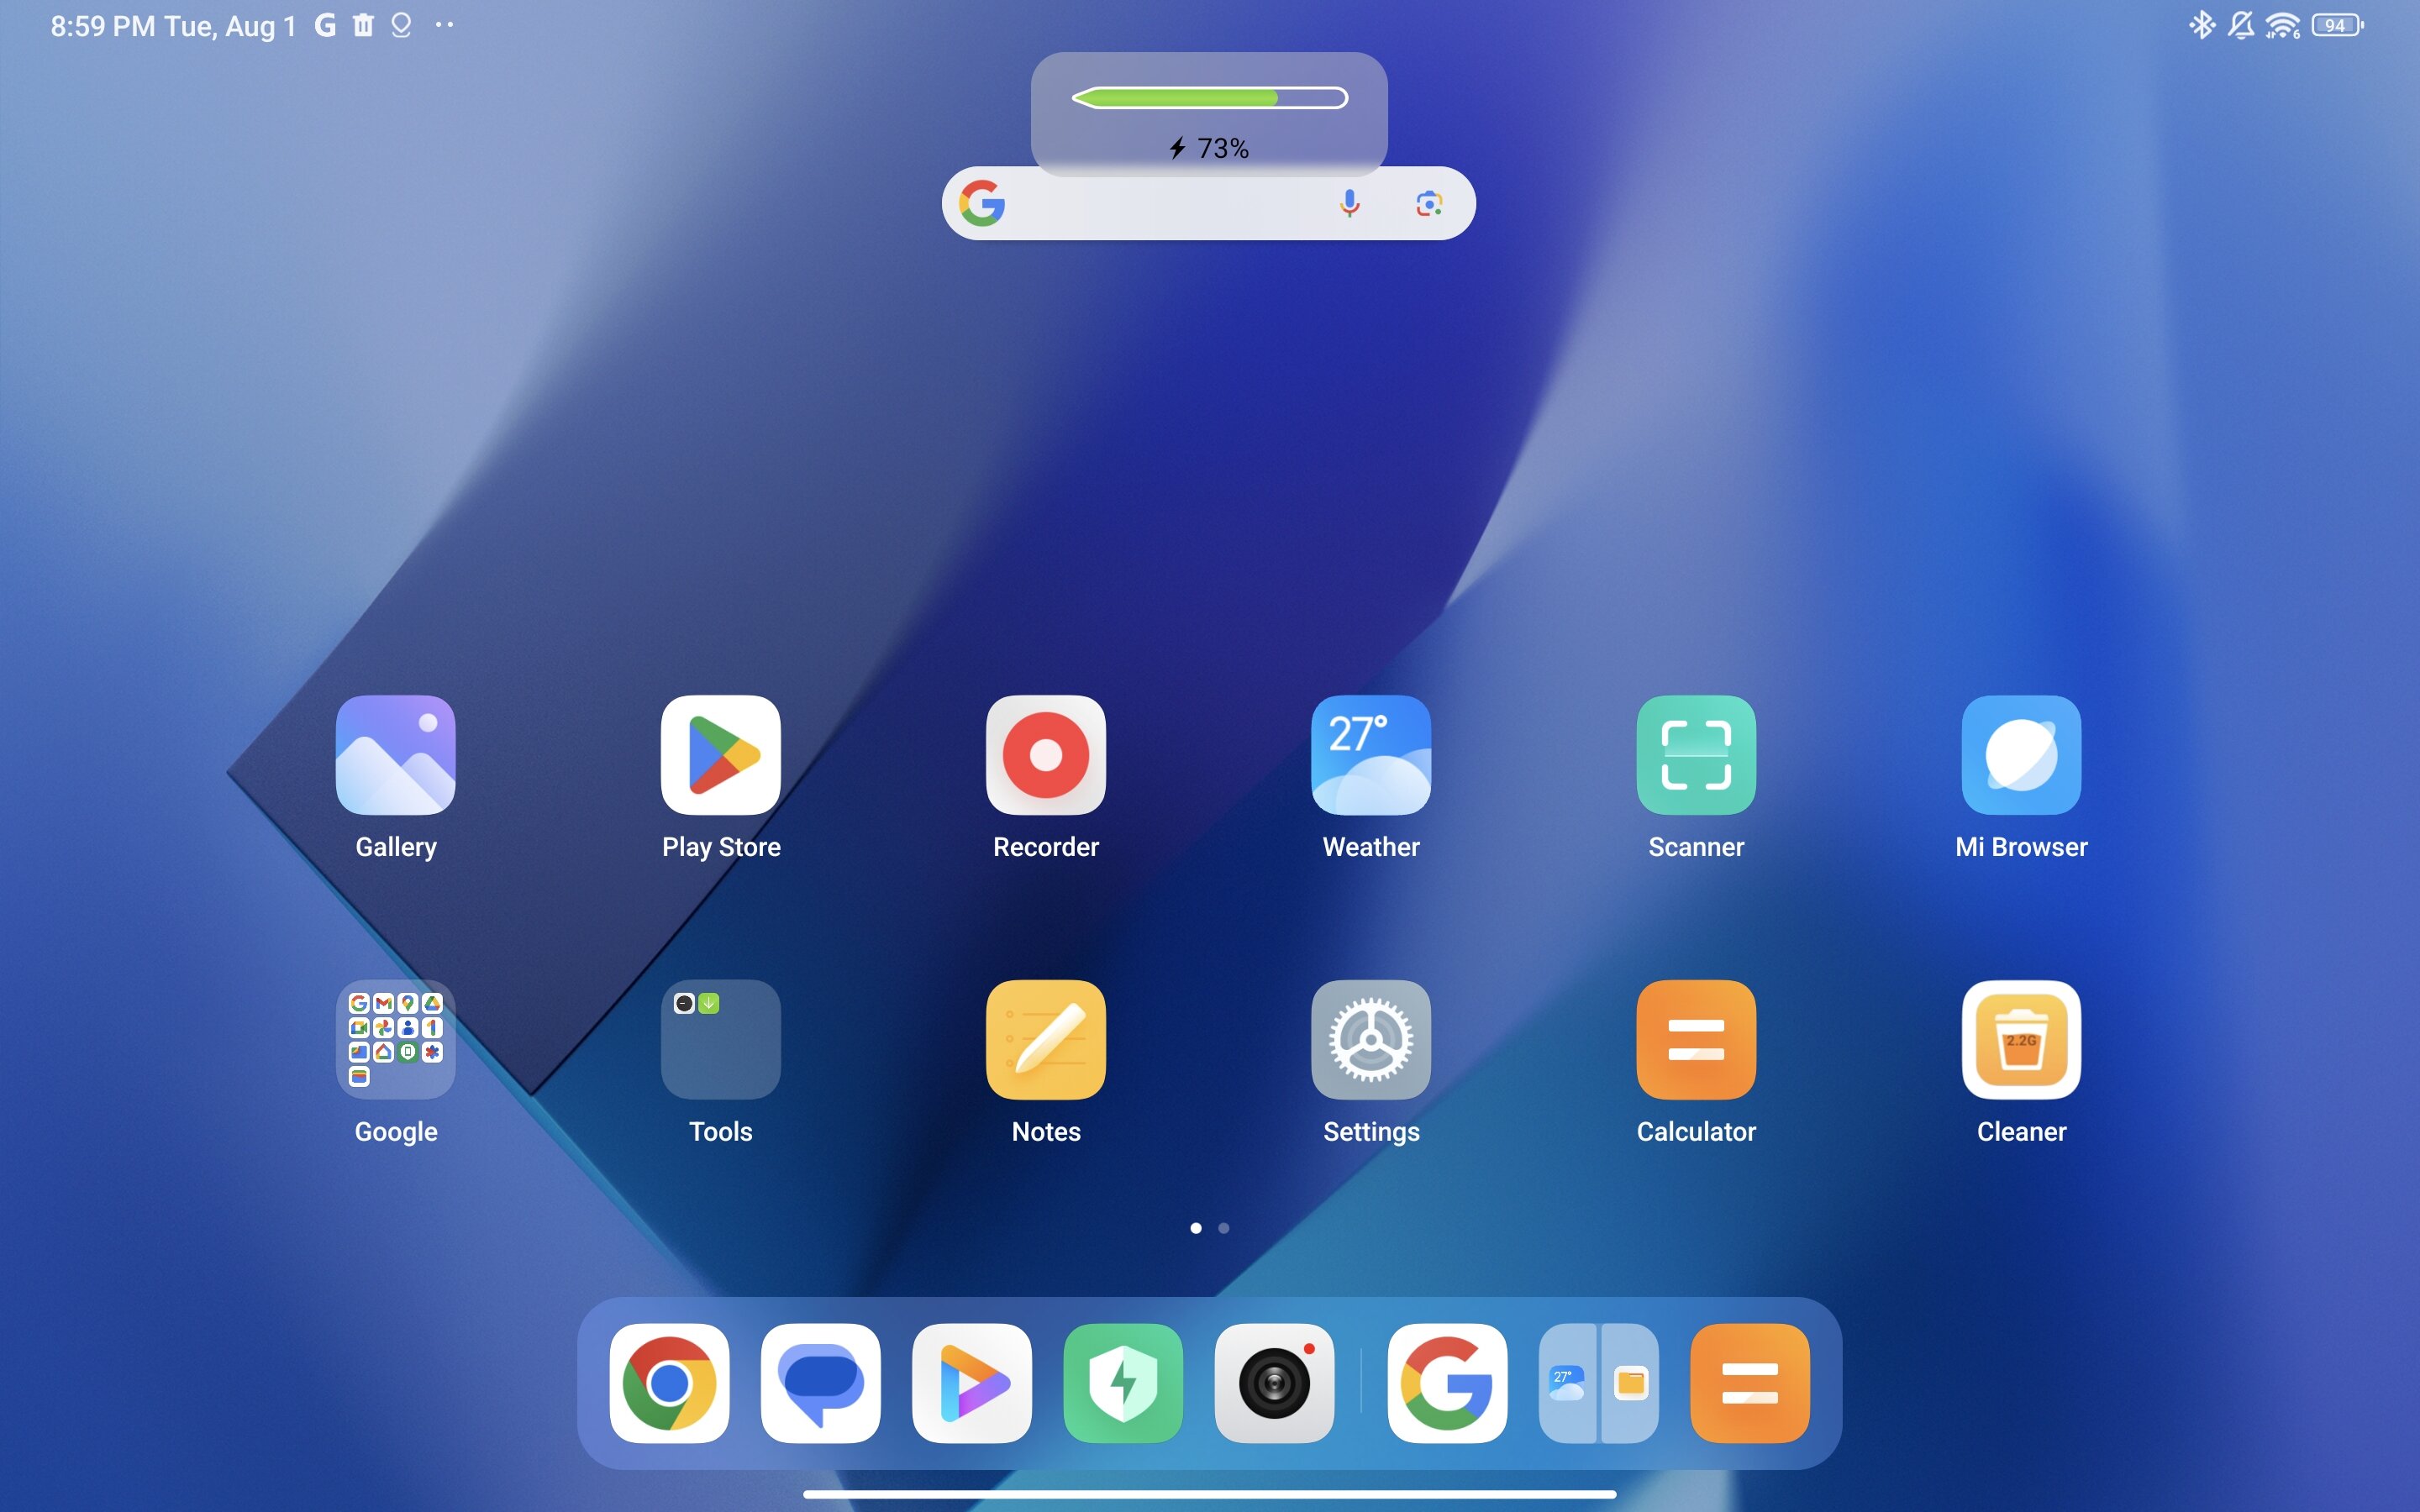Swipe to the second home screen dot
The image size is (2420, 1512).
click(1223, 1228)
